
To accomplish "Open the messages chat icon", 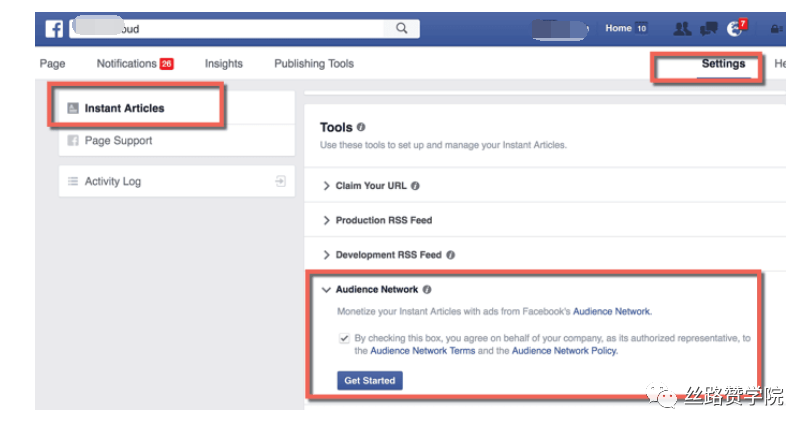I will click(x=708, y=29).
